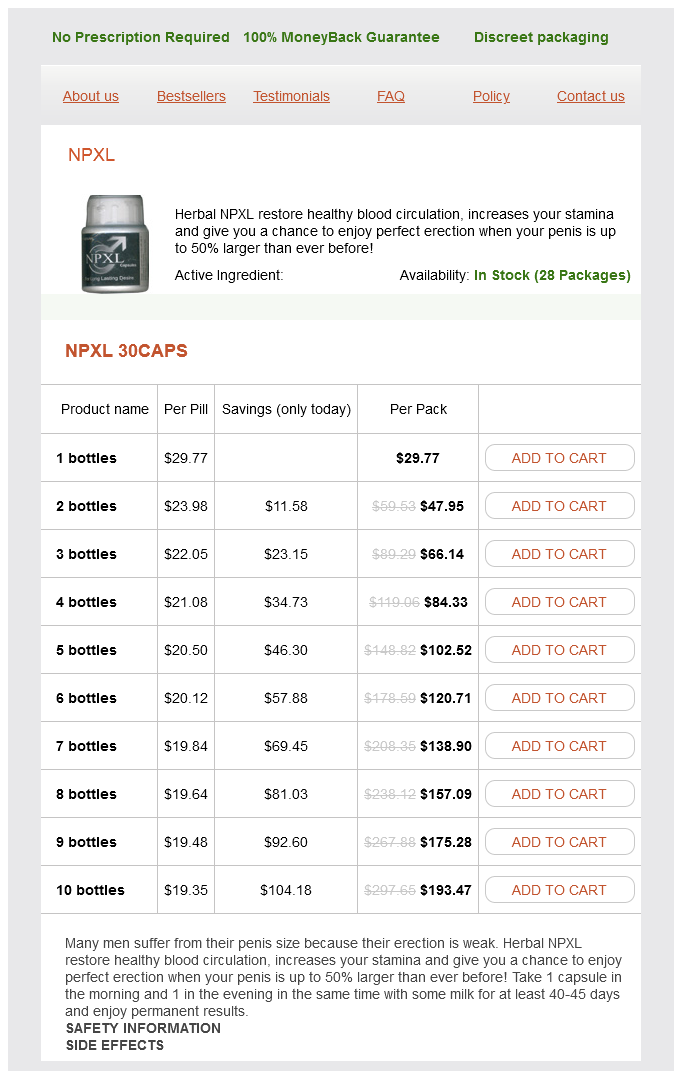
Task: Click the NPXL product title
Action: (92, 155)
